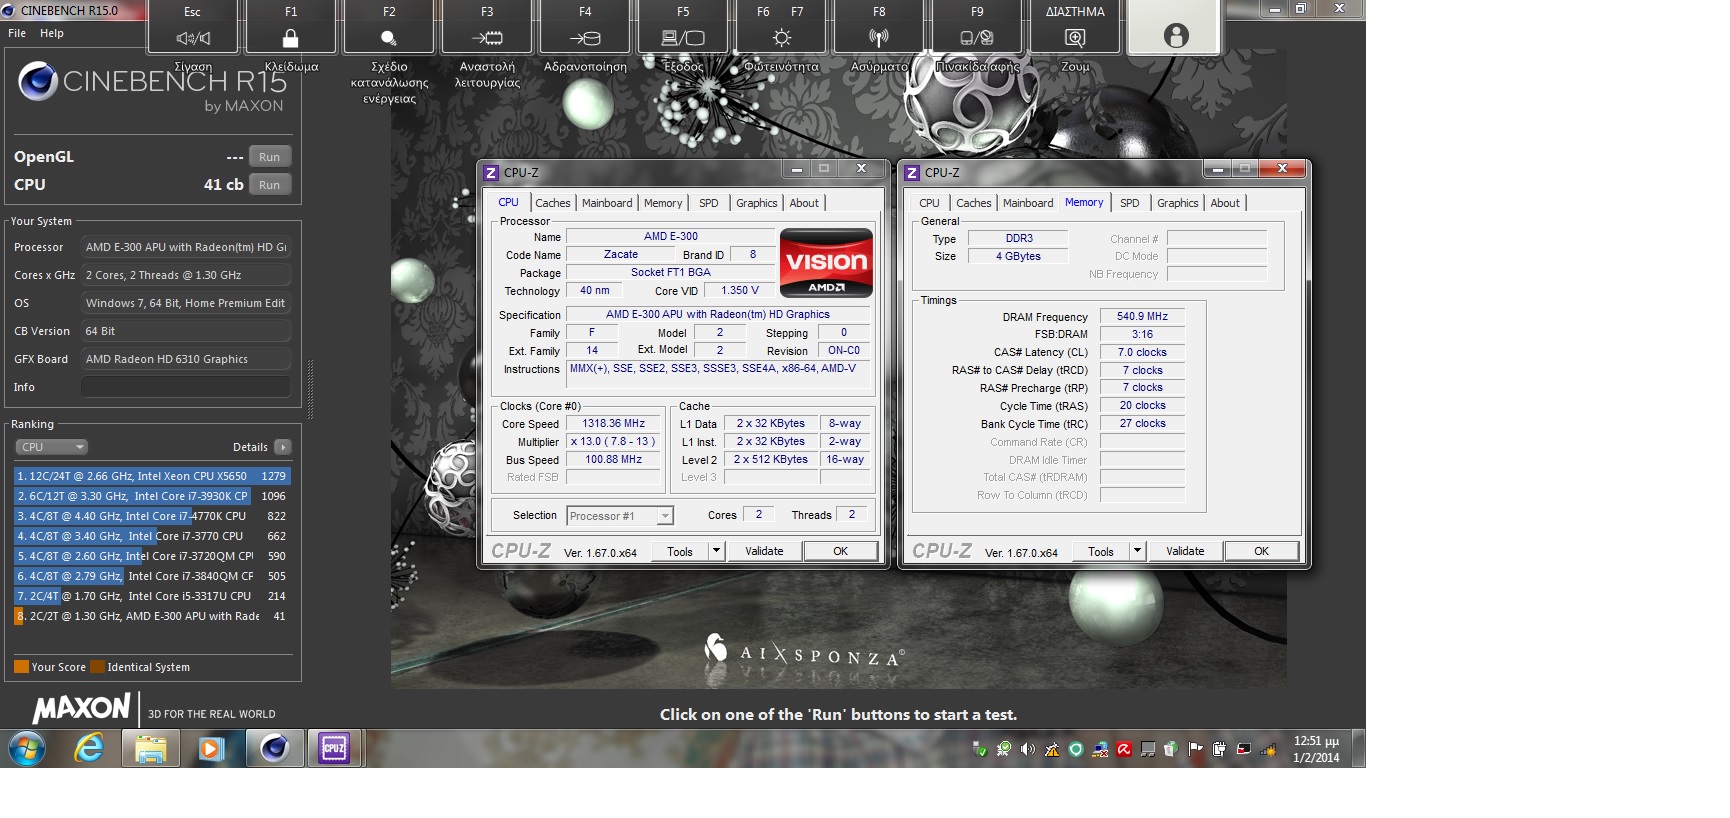1730x818 pixels.
Task: Open the Help menu in Cinebench
Action: pyautogui.click(x=52, y=33)
